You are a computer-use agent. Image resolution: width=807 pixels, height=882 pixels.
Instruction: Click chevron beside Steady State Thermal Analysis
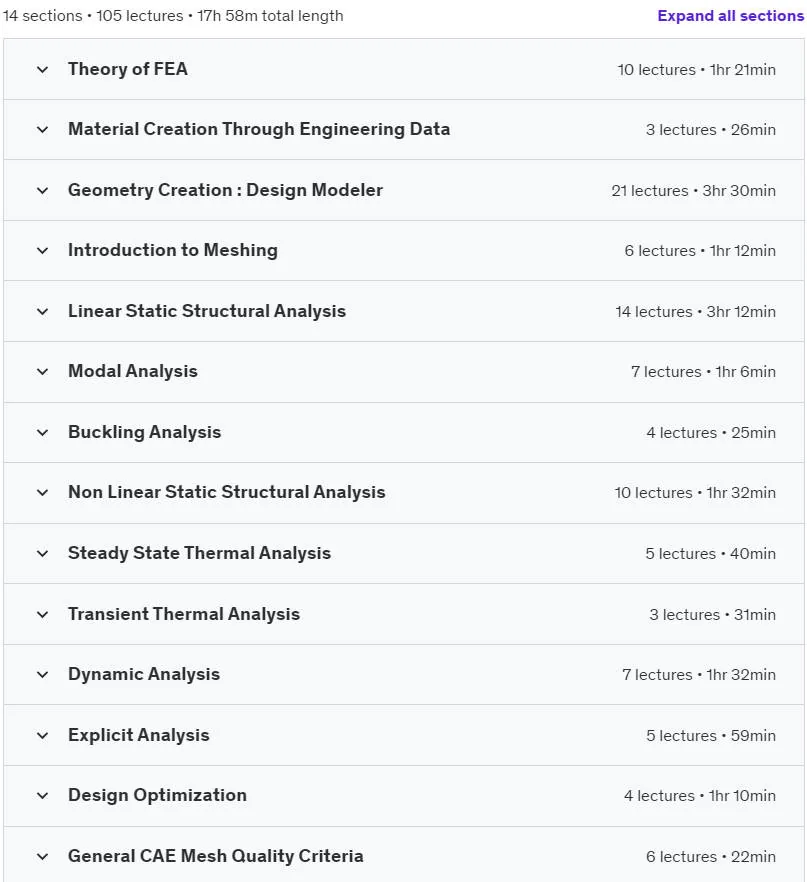tap(42, 554)
